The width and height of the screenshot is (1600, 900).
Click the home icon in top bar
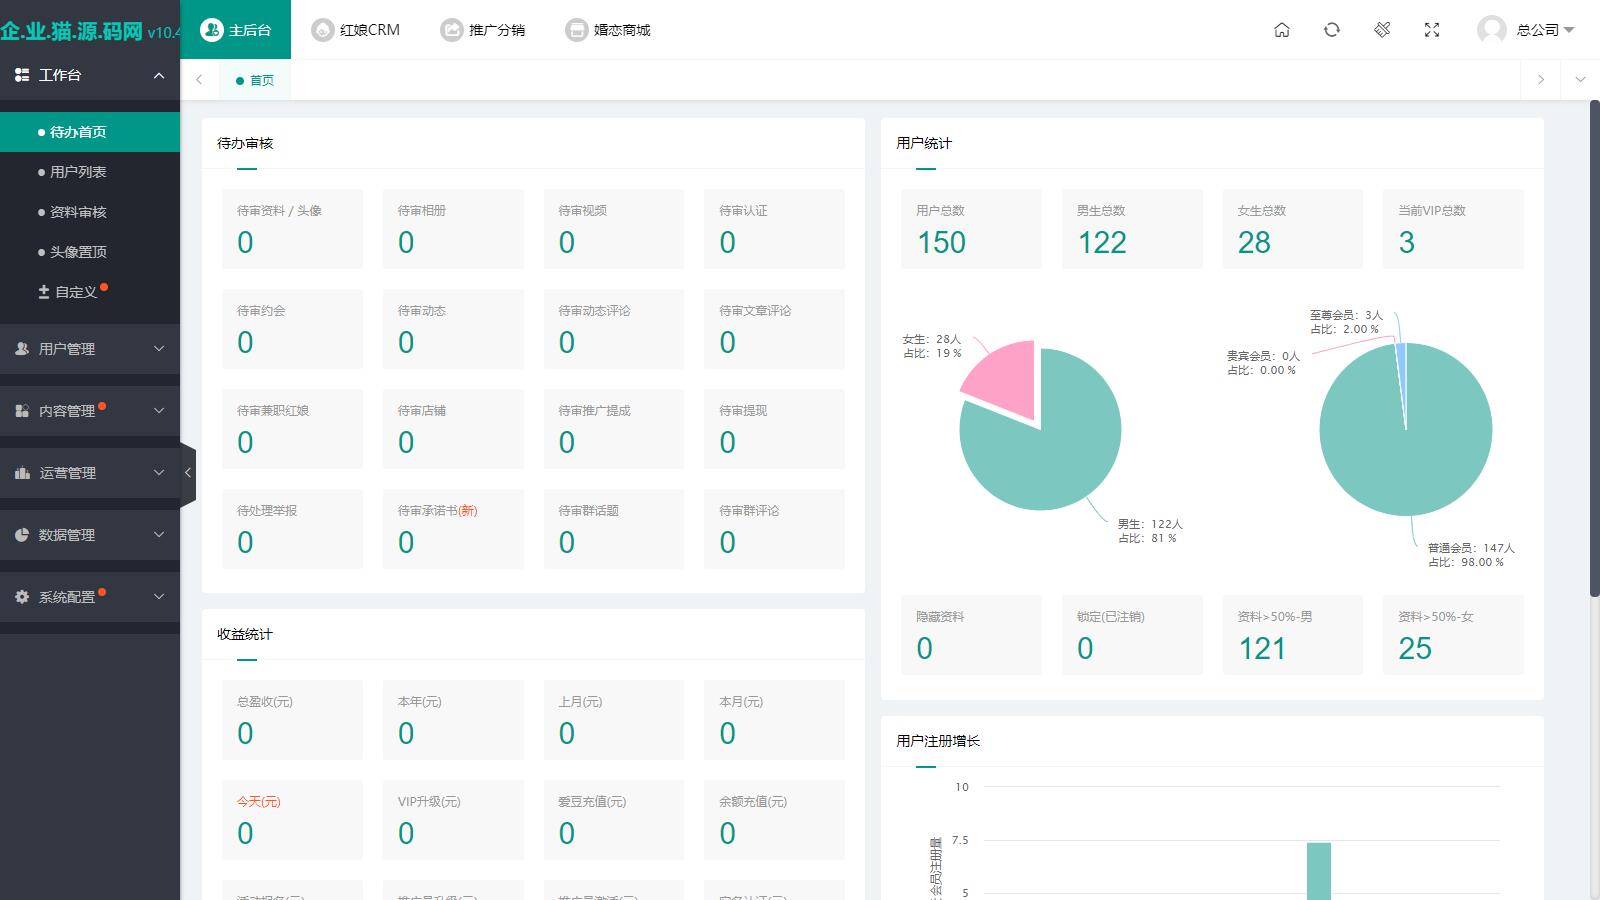1282,30
